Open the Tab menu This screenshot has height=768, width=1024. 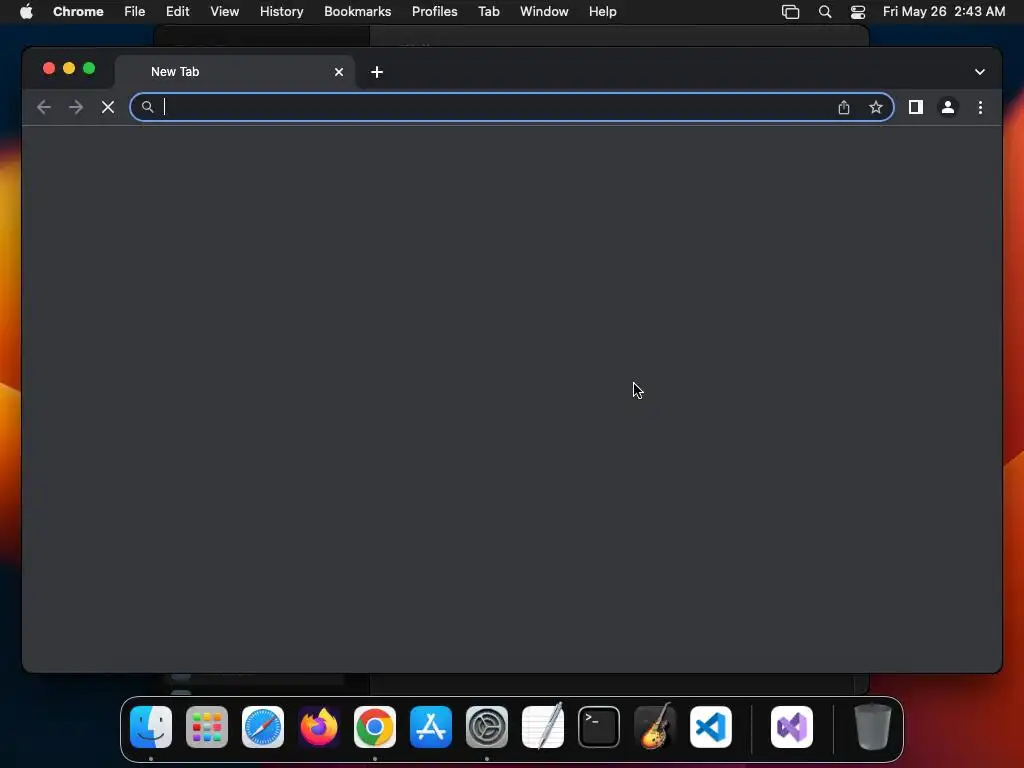pyautogui.click(x=488, y=11)
